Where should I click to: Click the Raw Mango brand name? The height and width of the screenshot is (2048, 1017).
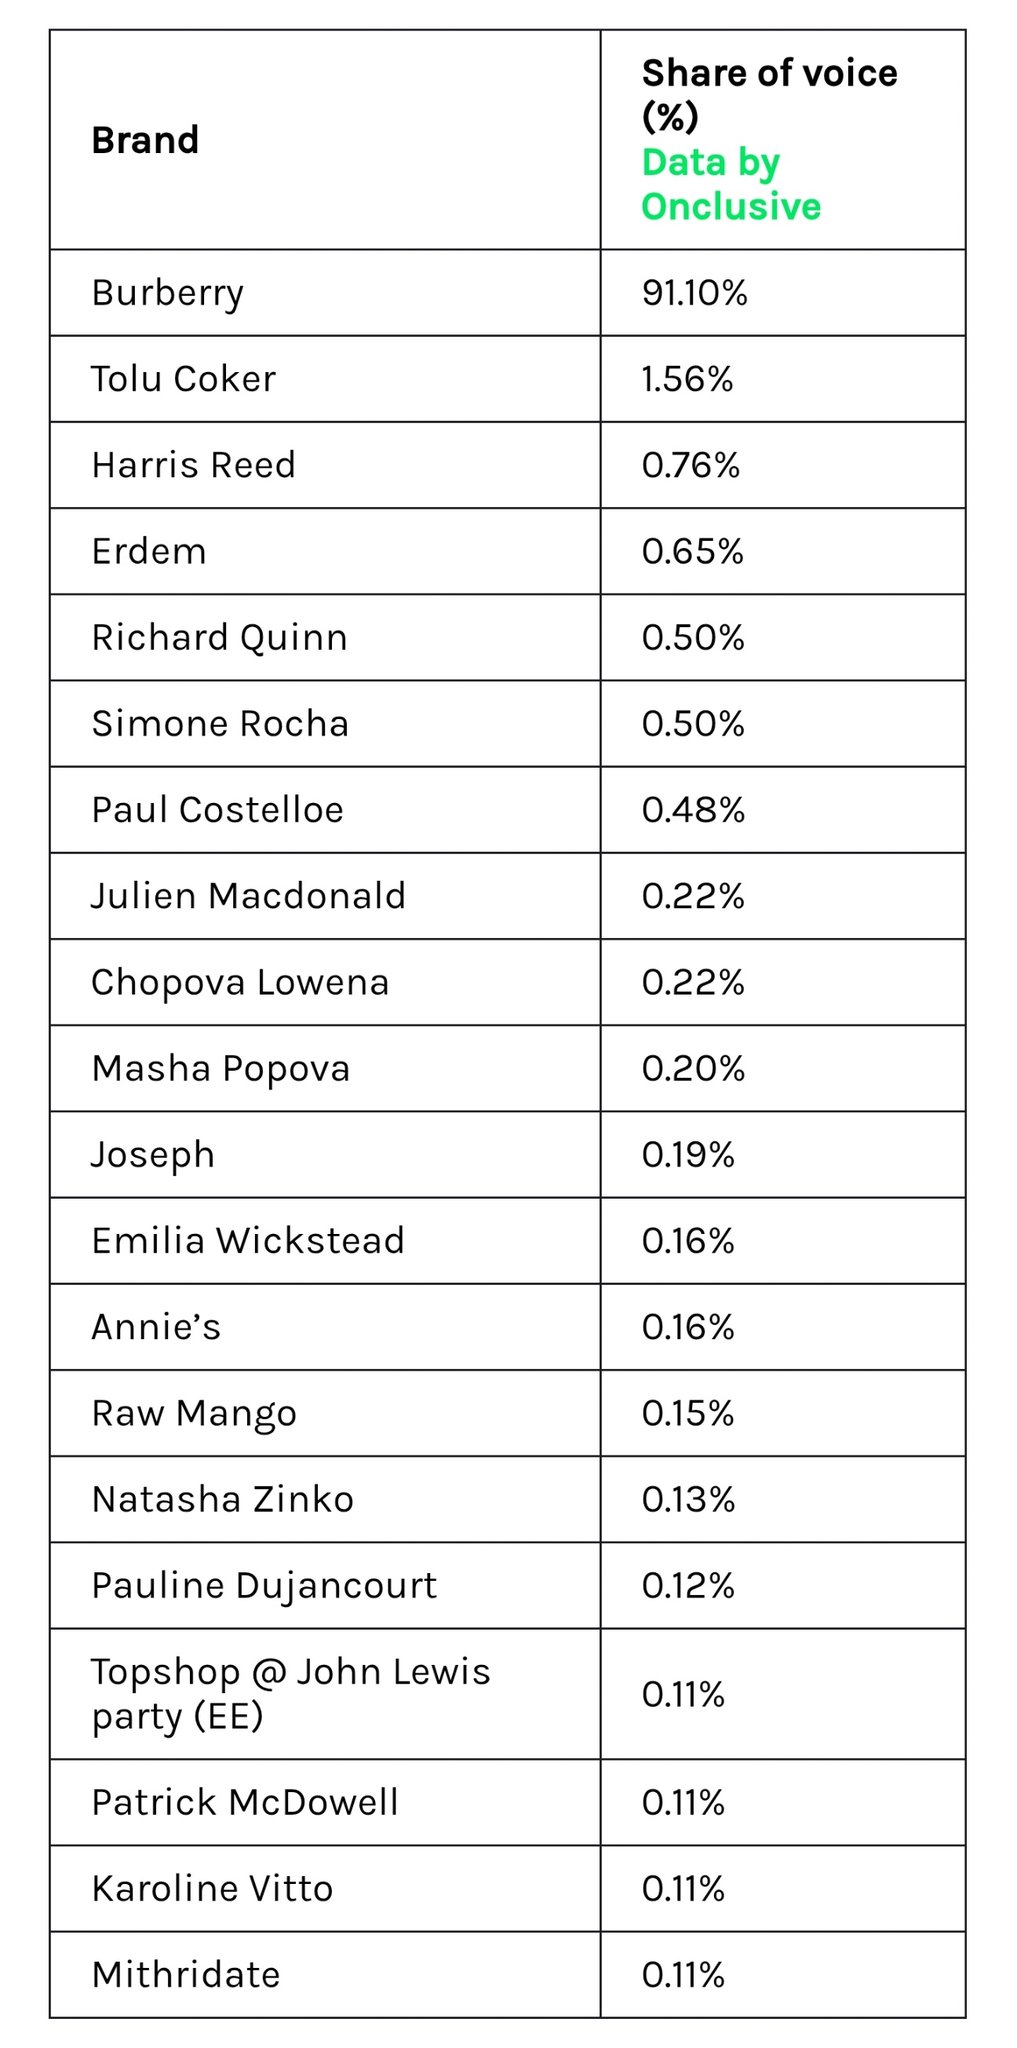point(194,1413)
